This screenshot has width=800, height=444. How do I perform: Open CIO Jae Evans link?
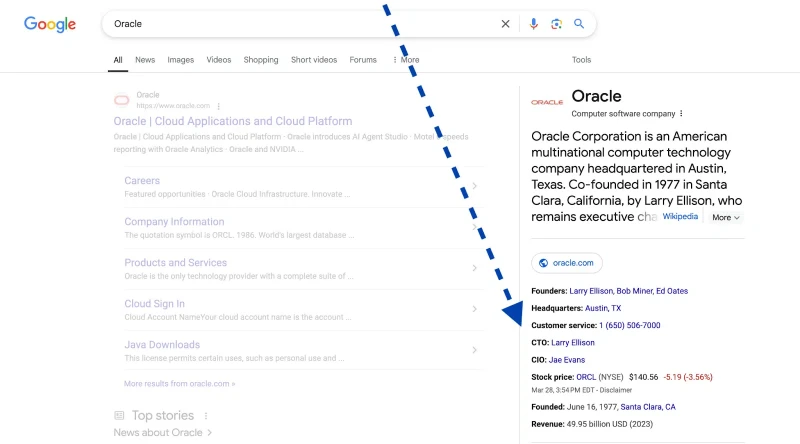pyautogui.click(x=567, y=360)
